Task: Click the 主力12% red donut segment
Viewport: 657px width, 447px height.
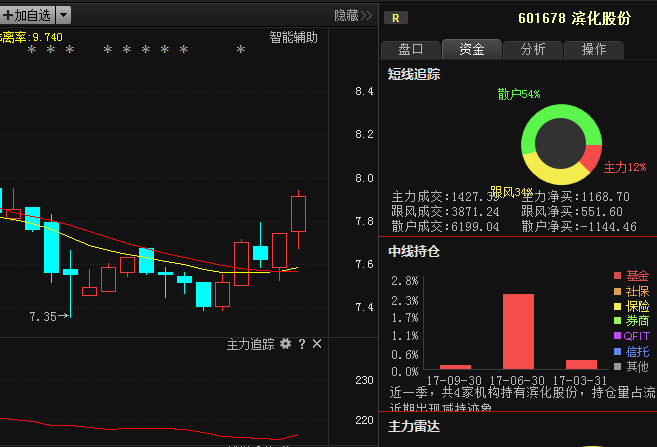Action: click(x=592, y=156)
